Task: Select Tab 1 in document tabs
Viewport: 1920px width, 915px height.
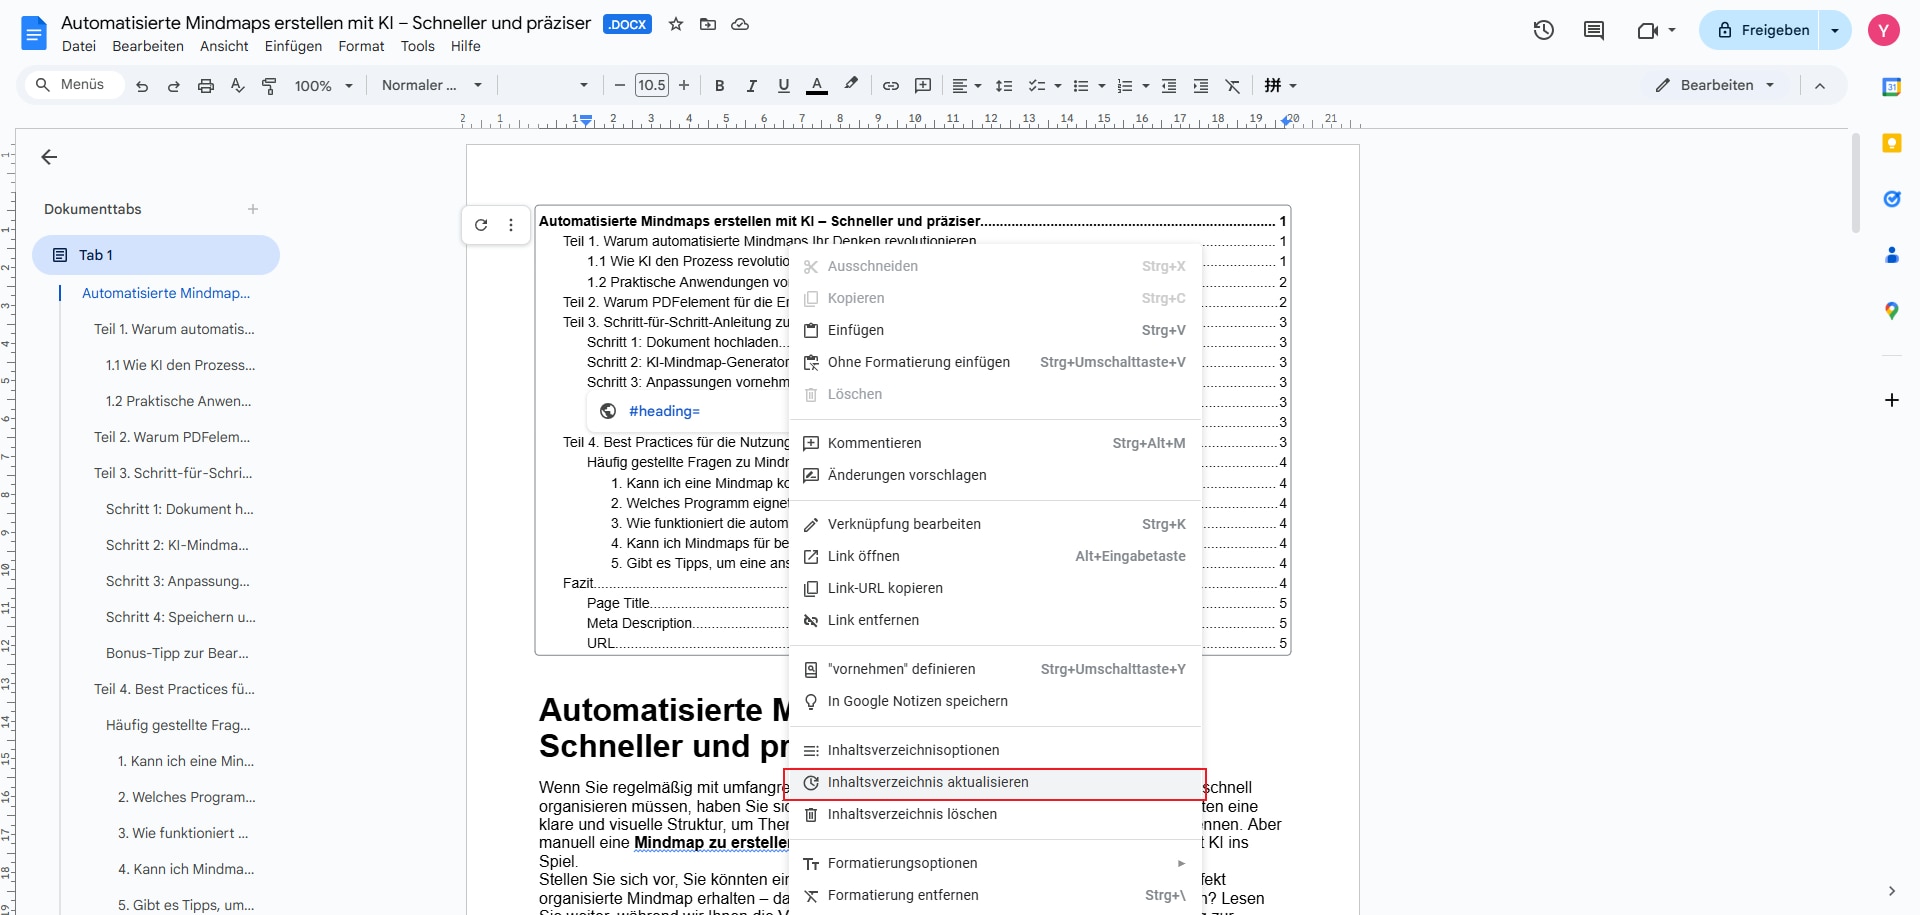Action: tap(156, 255)
